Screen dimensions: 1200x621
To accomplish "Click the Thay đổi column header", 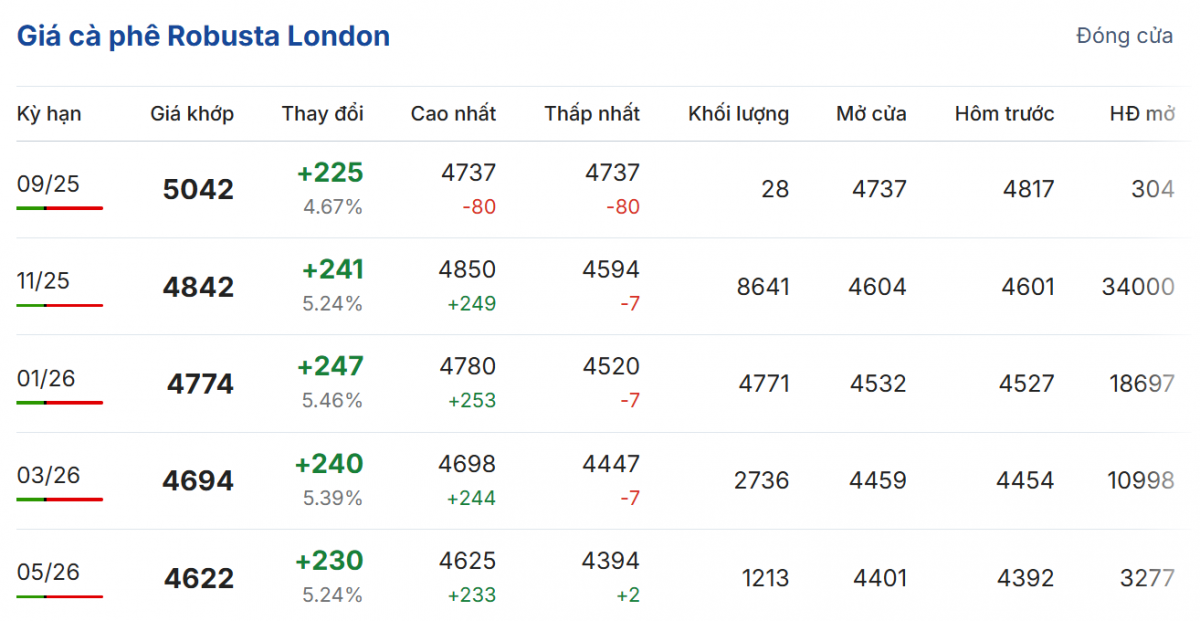I will (x=322, y=114).
